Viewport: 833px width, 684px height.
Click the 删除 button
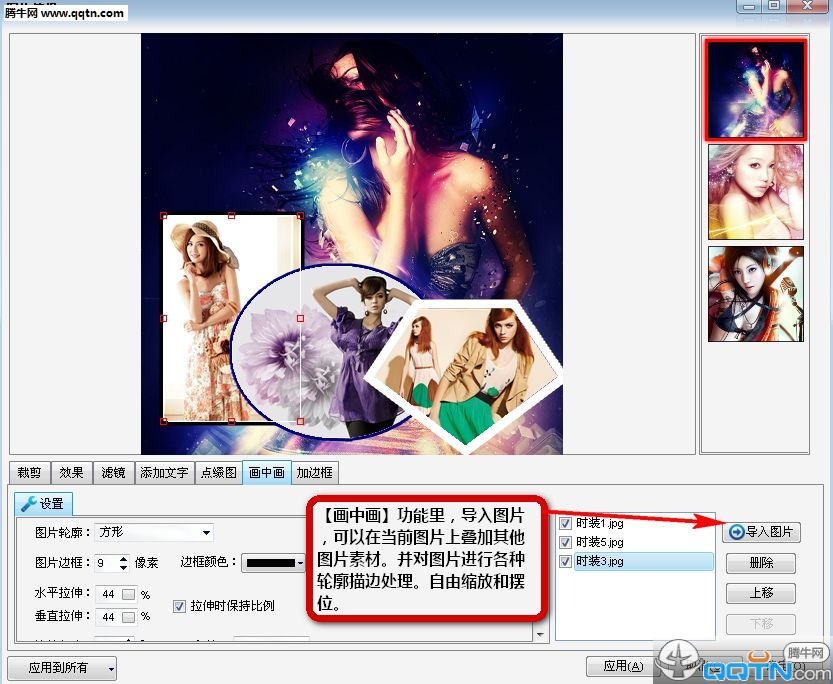click(x=761, y=562)
